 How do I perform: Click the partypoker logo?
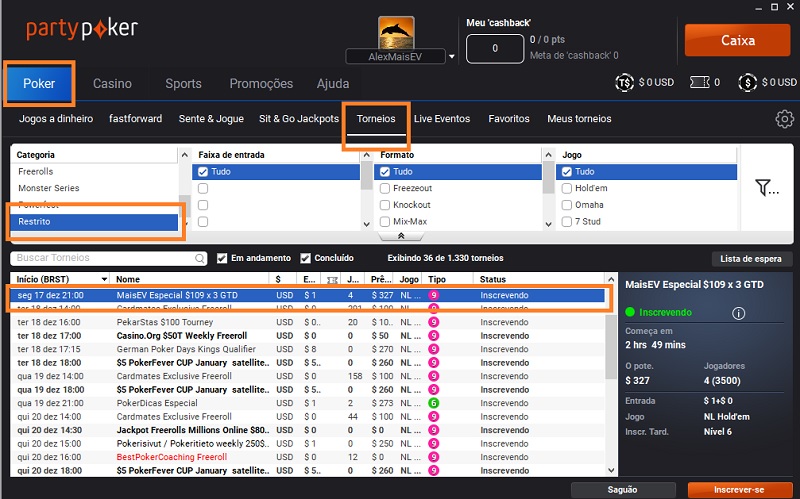click(x=82, y=29)
